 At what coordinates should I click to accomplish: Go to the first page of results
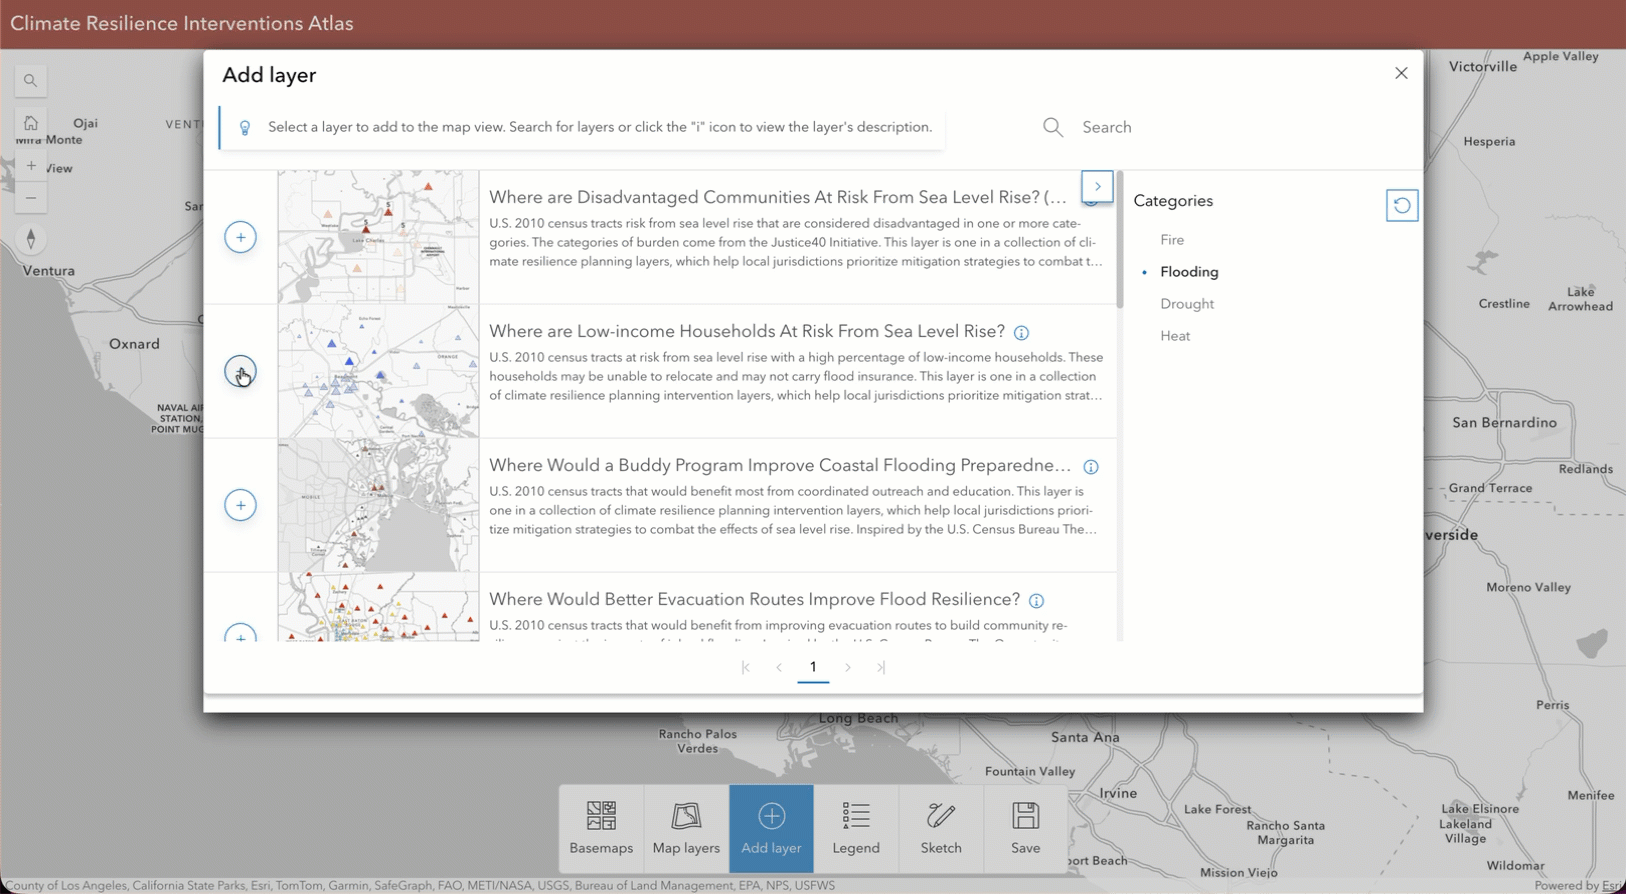[745, 667]
